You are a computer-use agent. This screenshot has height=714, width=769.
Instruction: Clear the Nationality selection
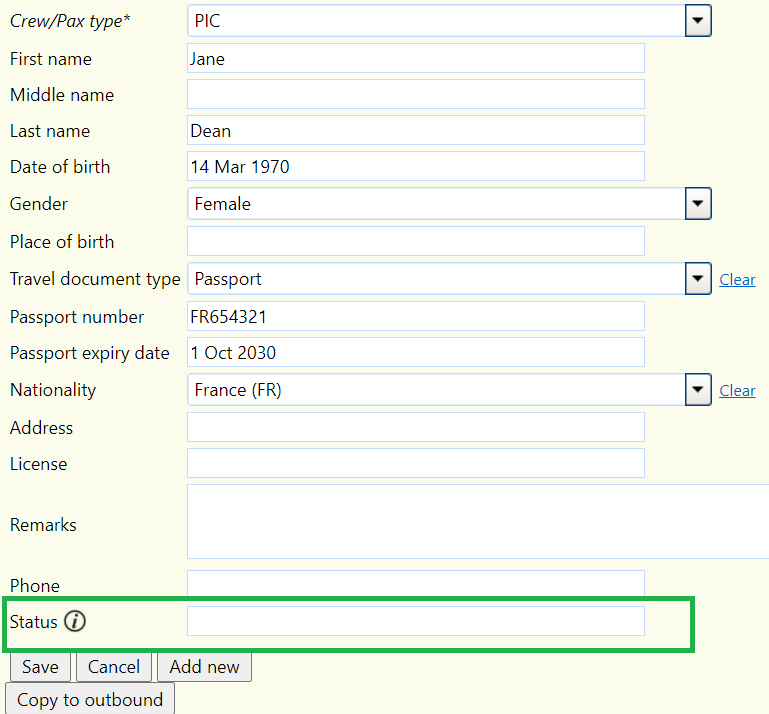737,391
